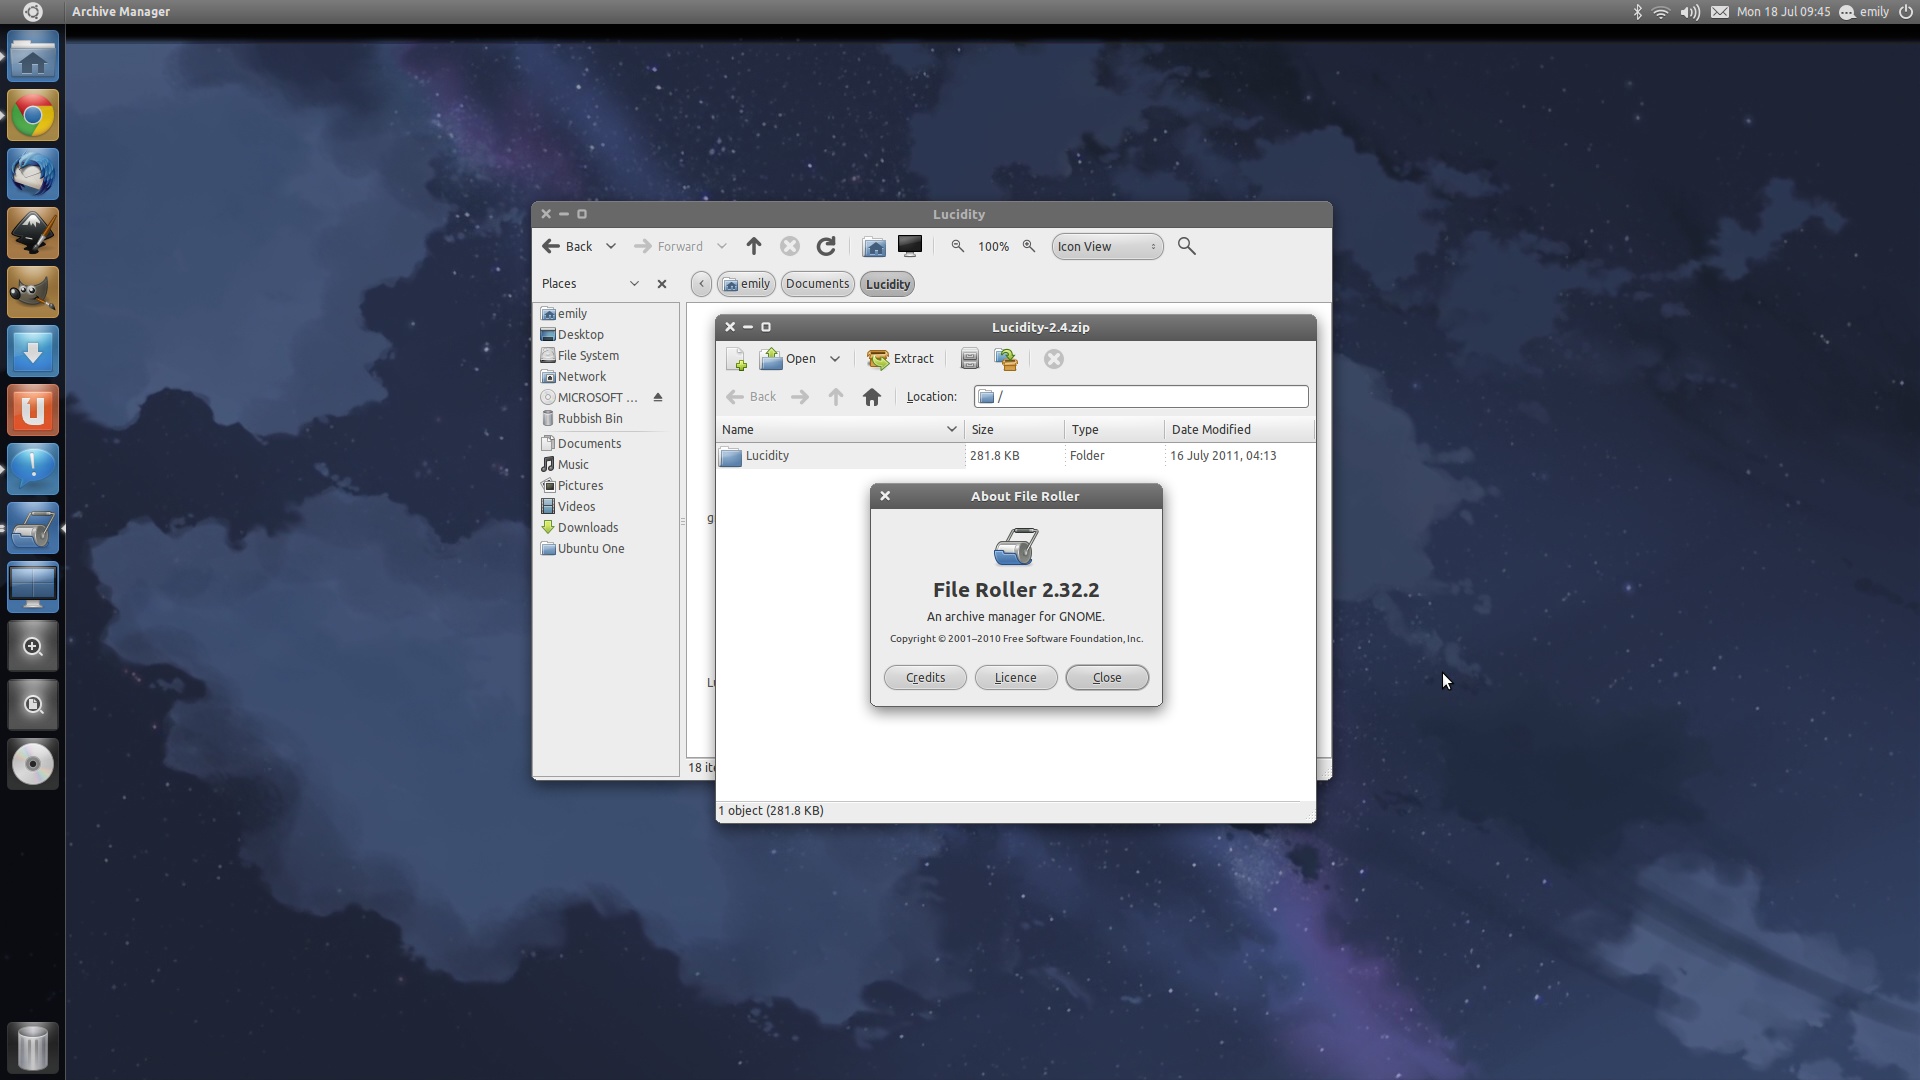Click Forward in the Lucidity file browser
The height and width of the screenshot is (1080, 1920).
point(669,246)
